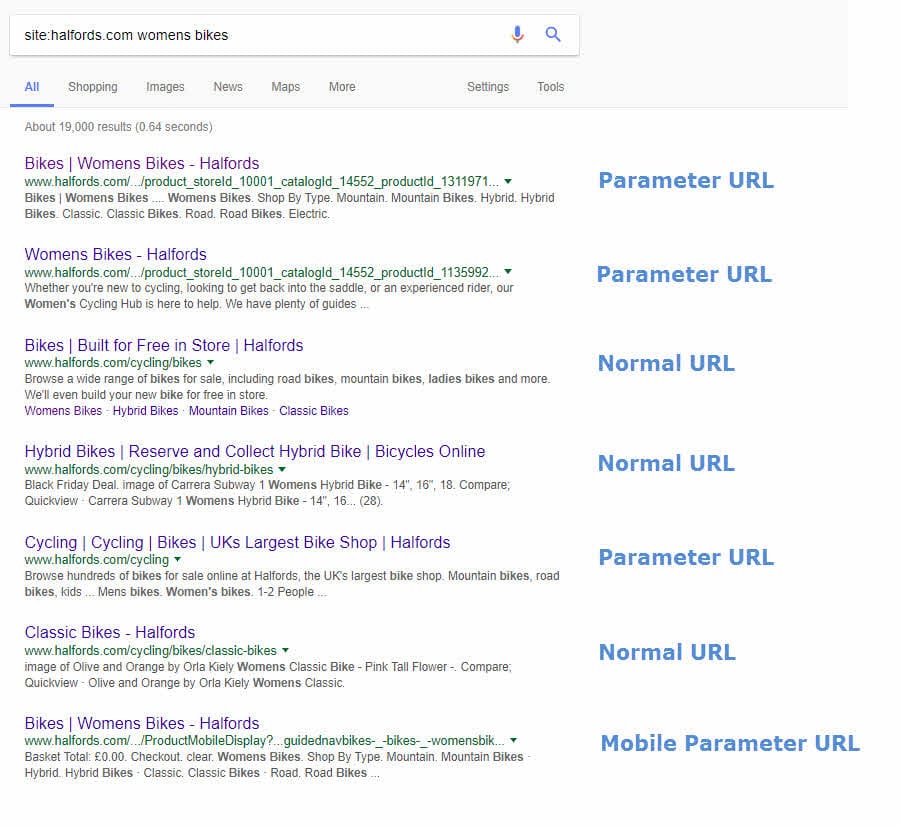Open the News tab
Screen dimensions: 900x826
[x=228, y=87]
